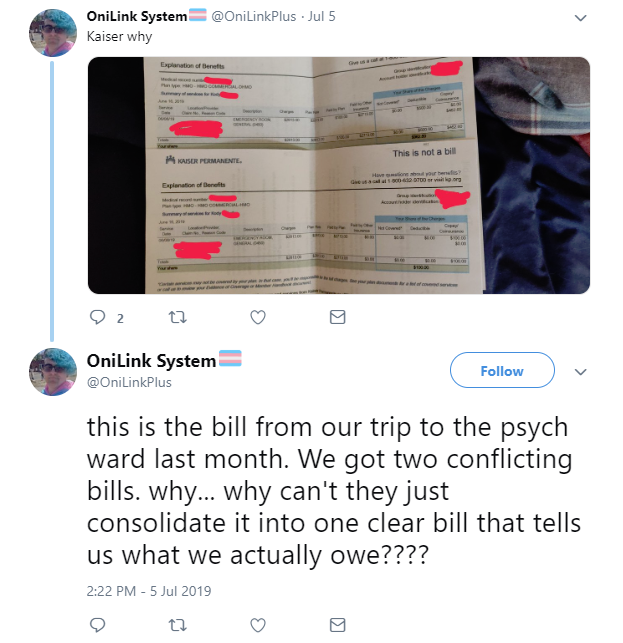Open @OniLinkPlus handle under main tweet name
The image size is (623, 643).
pyautogui.click(x=129, y=382)
